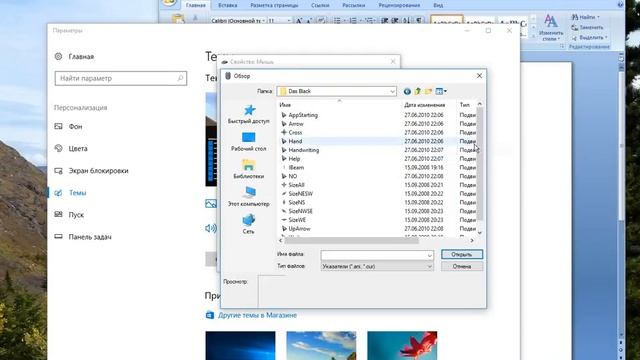The height and width of the screenshot is (360, 640).
Task: Click the Отмена button
Action: coord(462,266)
